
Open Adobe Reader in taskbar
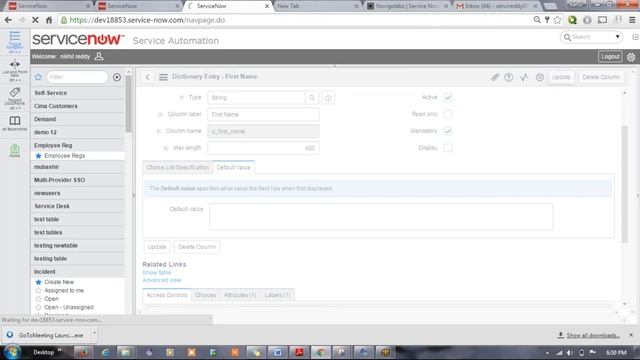coord(299,352)
